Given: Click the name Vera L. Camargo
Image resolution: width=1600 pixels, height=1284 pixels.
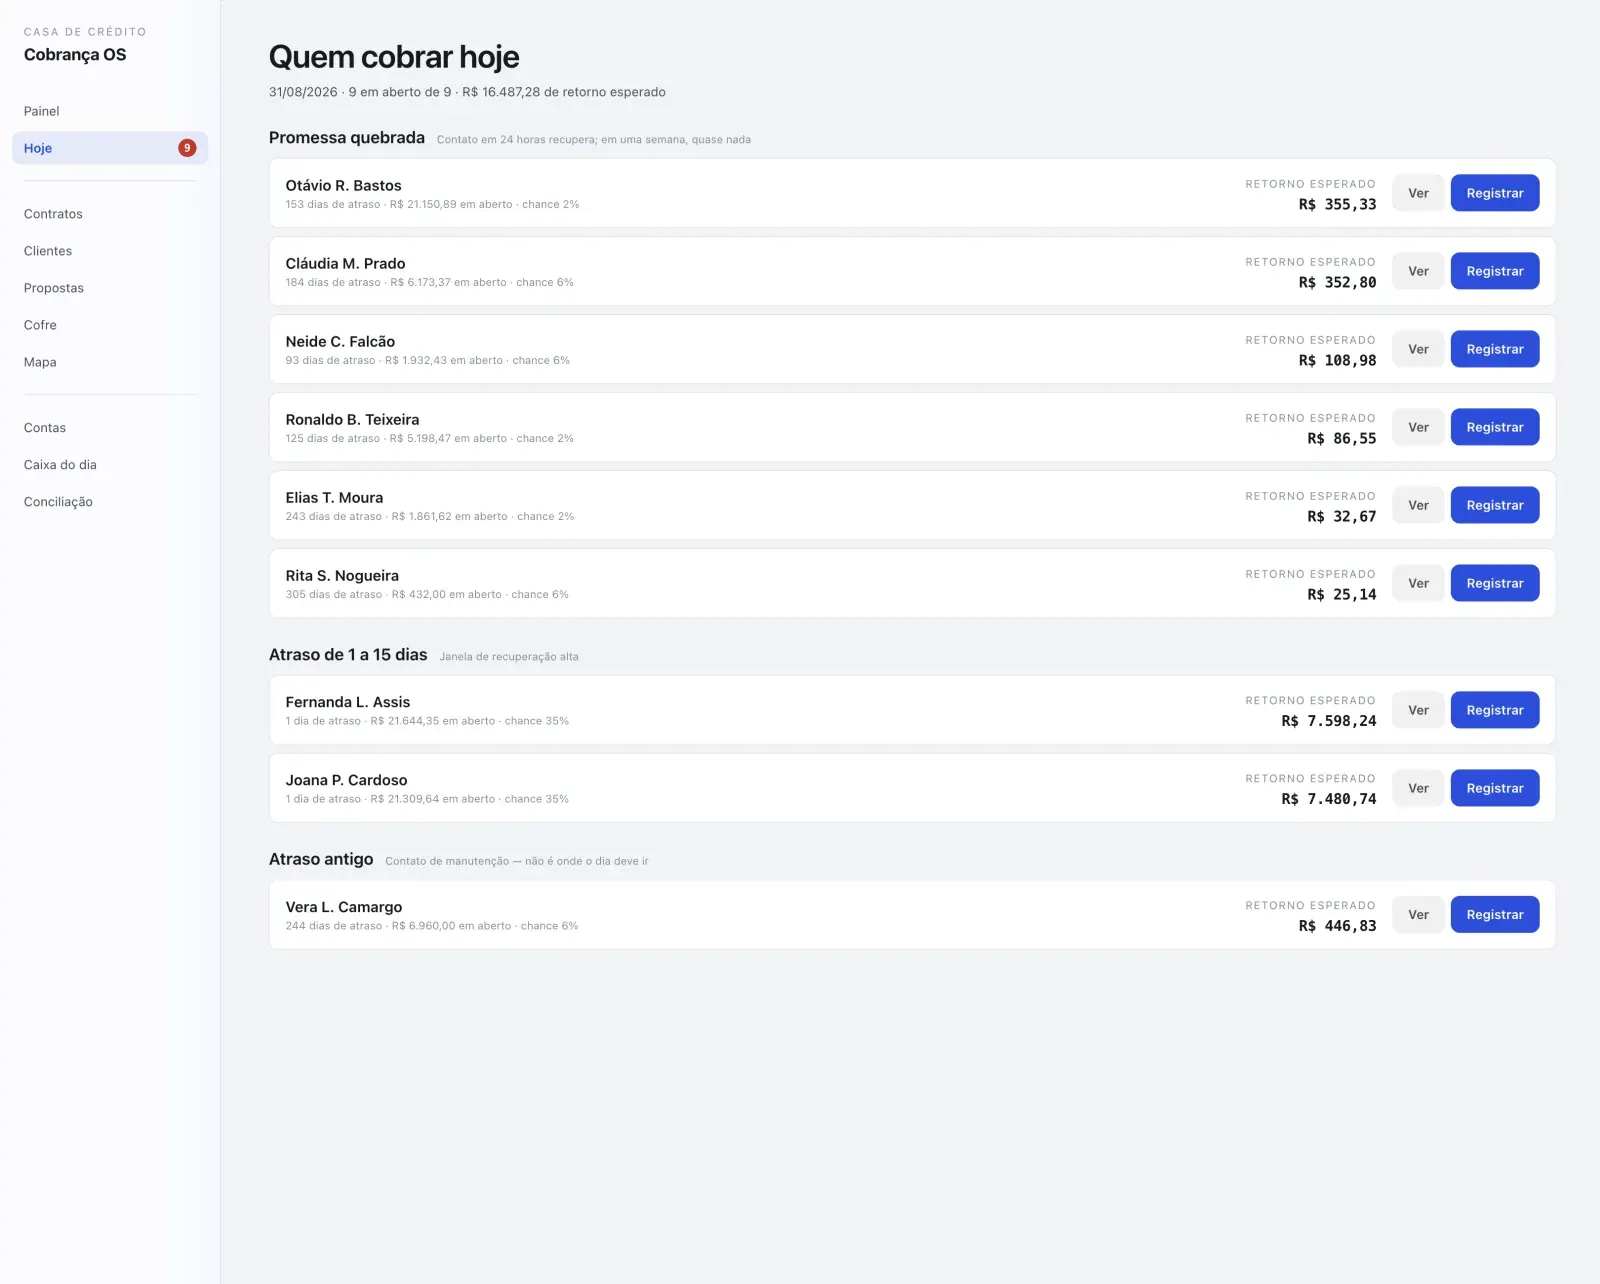Looking at the screenshot, I should [344, 907].
